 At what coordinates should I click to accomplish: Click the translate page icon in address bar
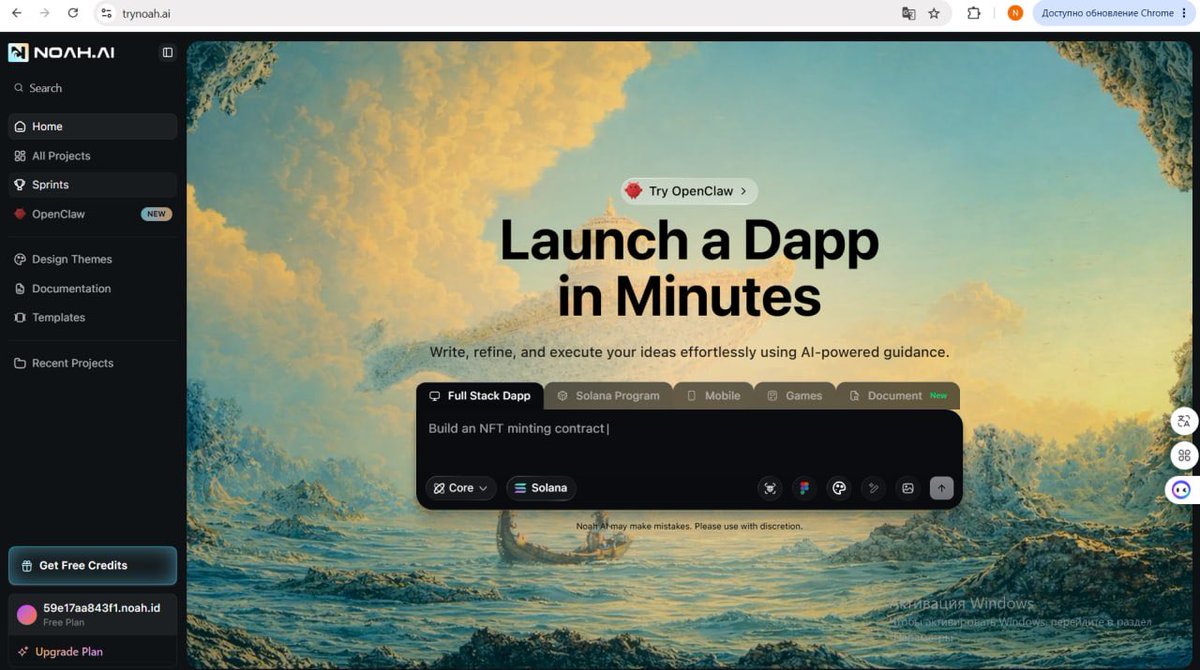[908, 13]
